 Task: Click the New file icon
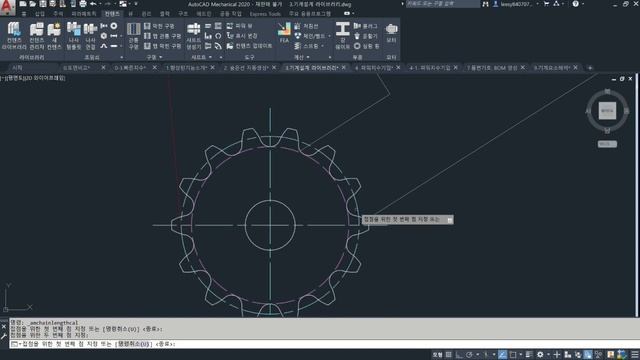(x=23, y=4)
